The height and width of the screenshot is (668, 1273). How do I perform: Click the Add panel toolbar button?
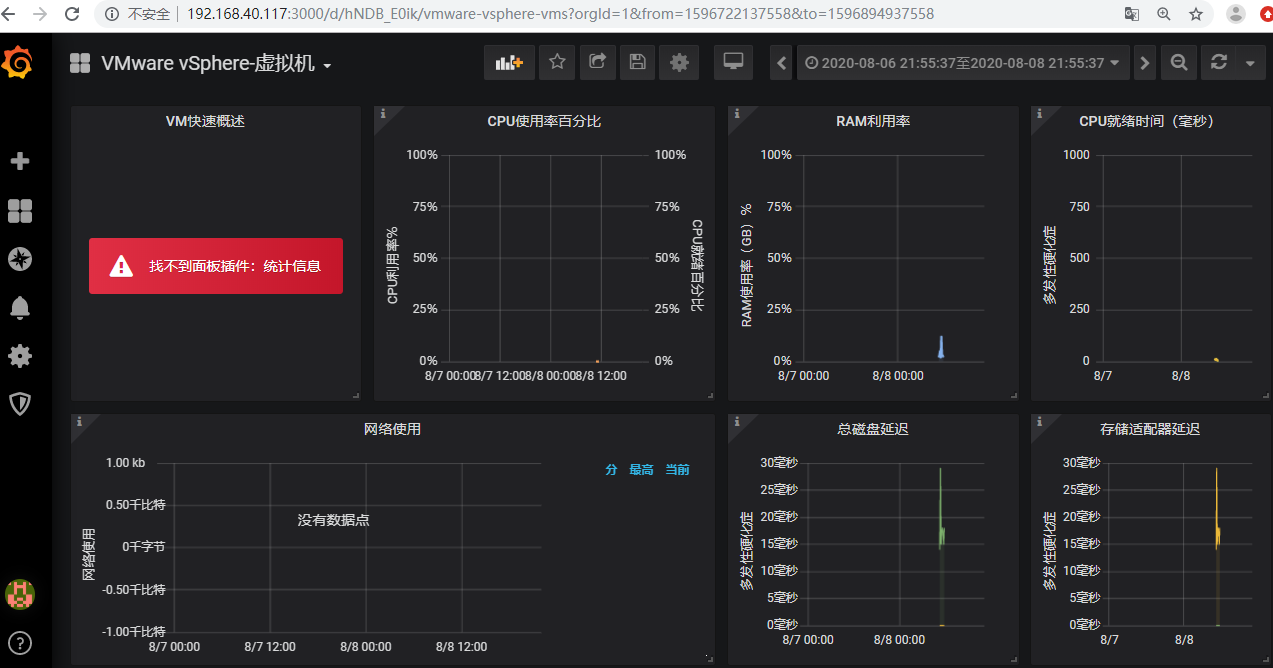click(x=509, y=62)
